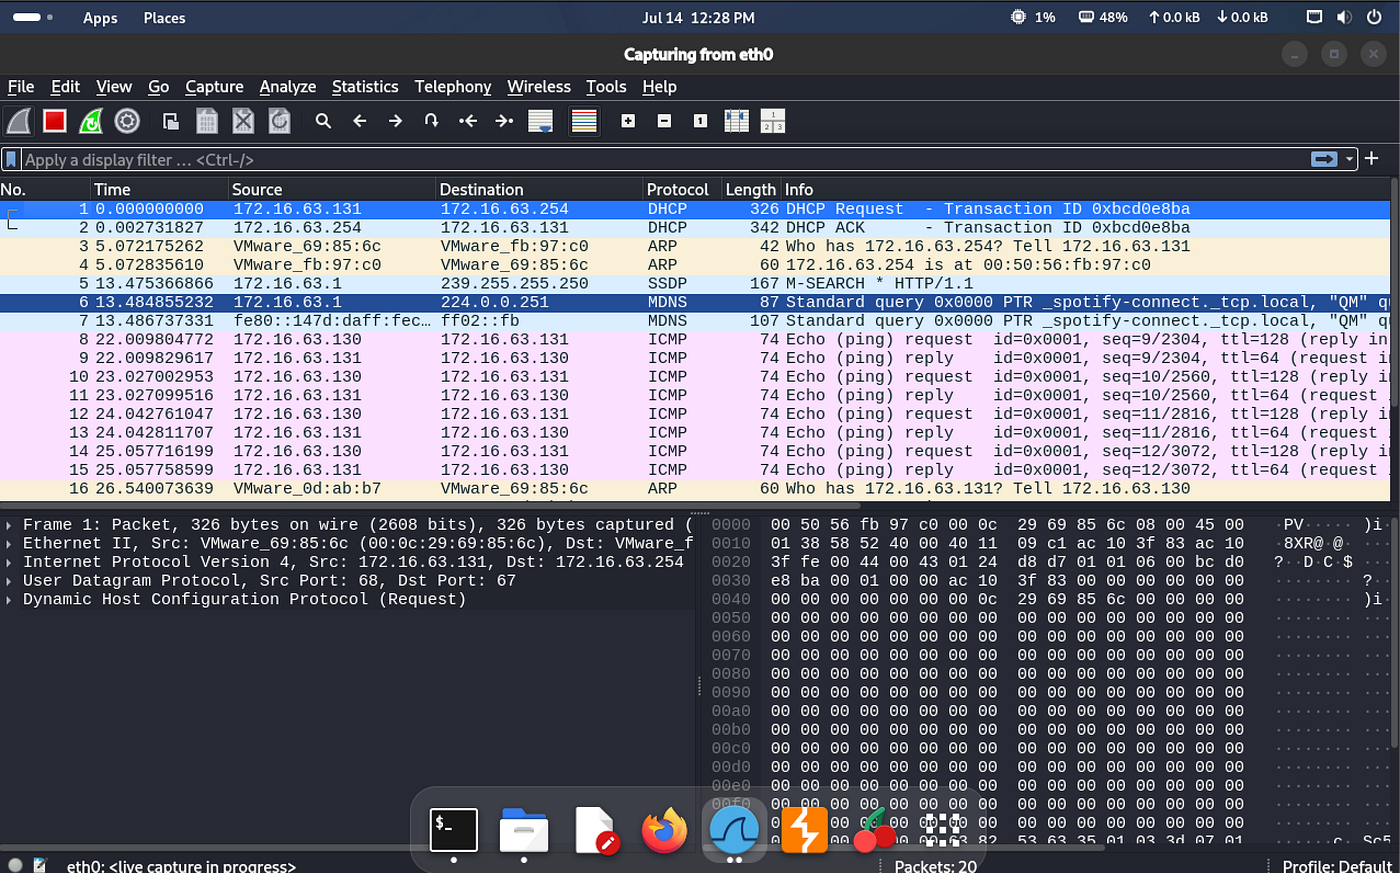Open Places menu in top panel
The image size is (1400, 873).
pyautogui.click(x=164, y=18)
